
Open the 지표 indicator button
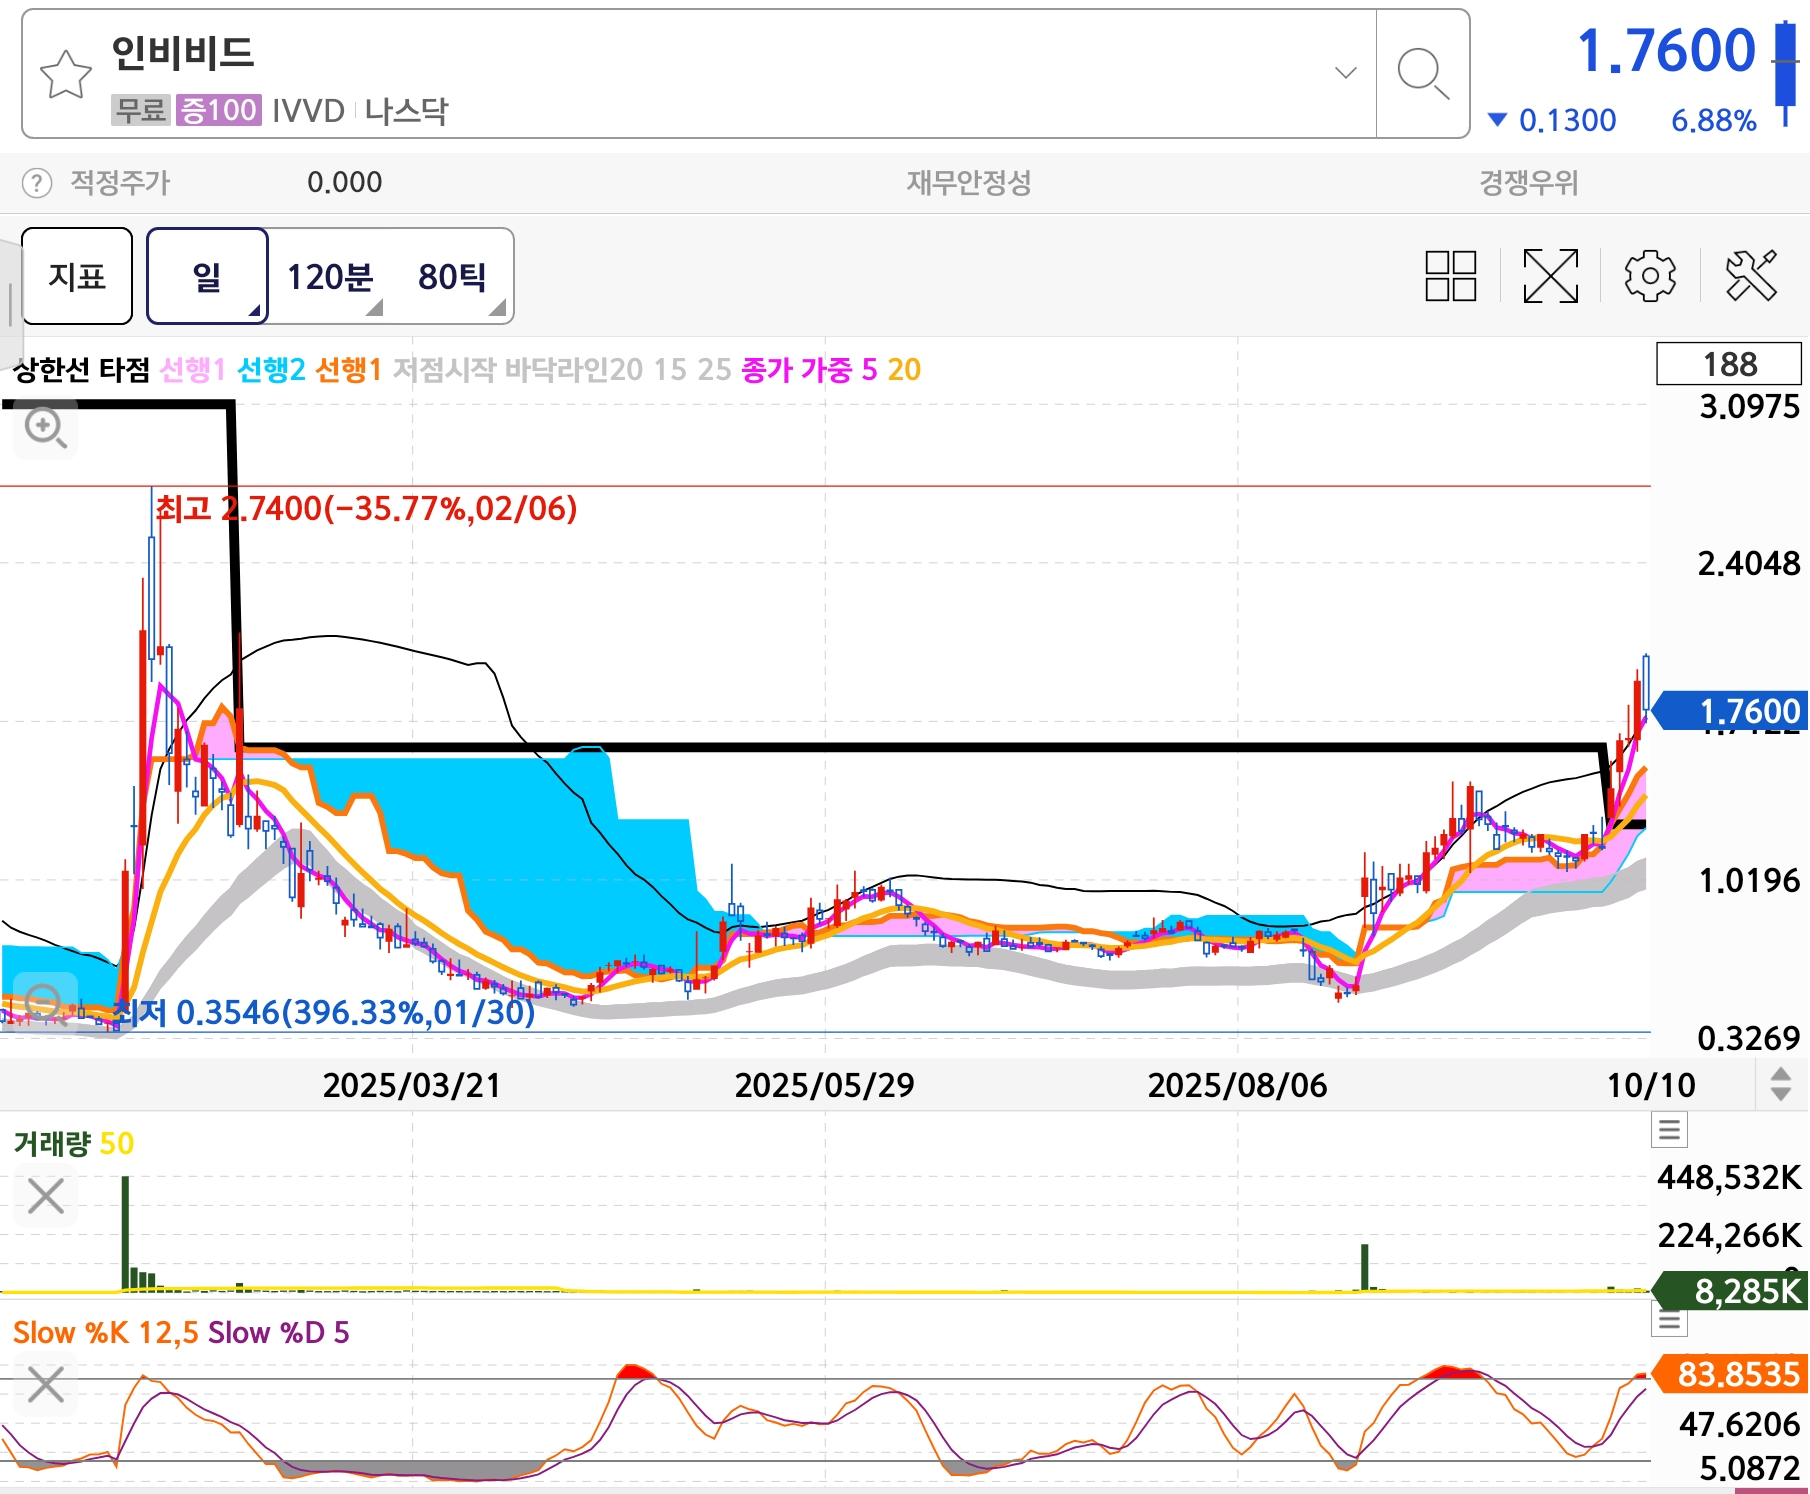[77, 276]
